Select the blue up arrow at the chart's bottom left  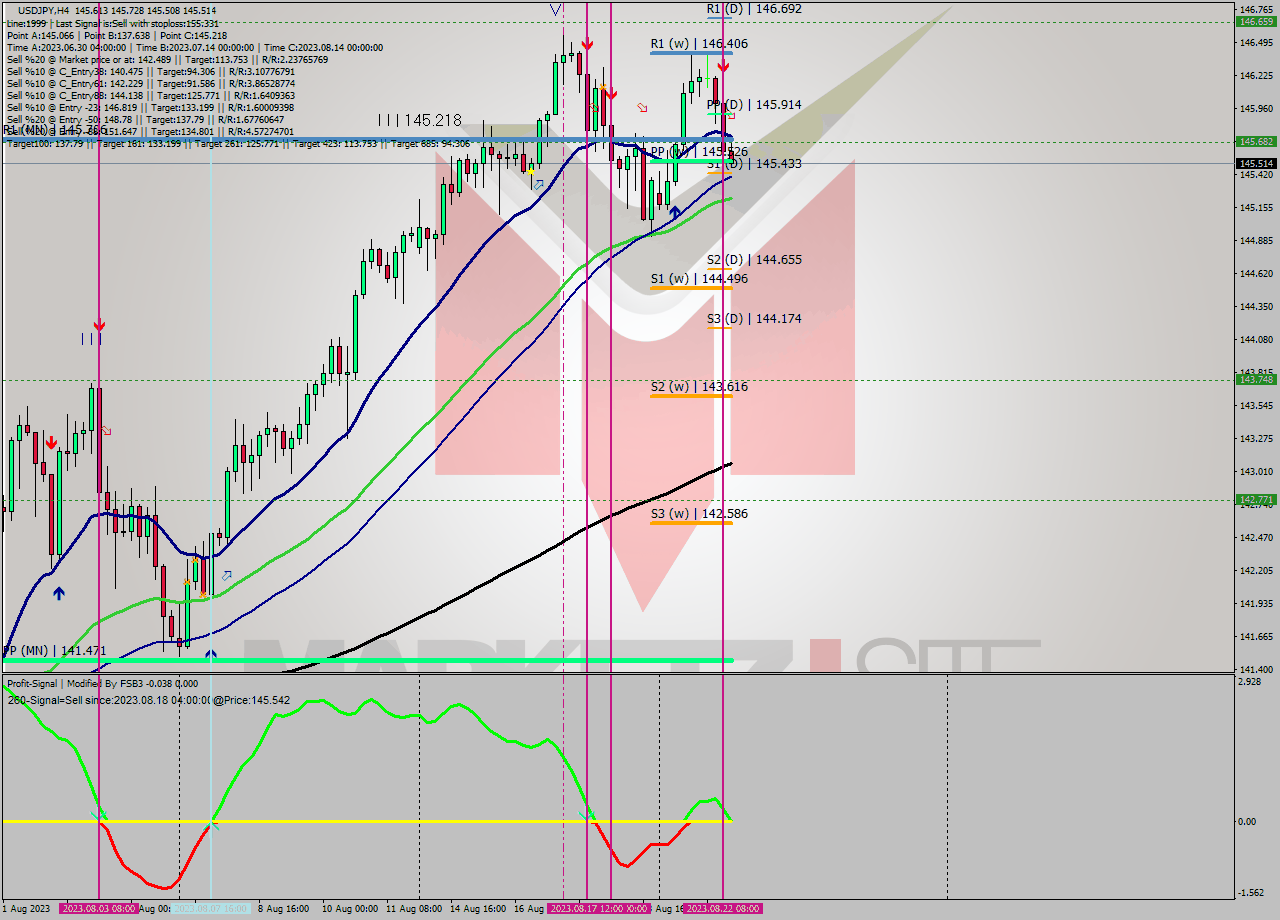pos(59,592)
